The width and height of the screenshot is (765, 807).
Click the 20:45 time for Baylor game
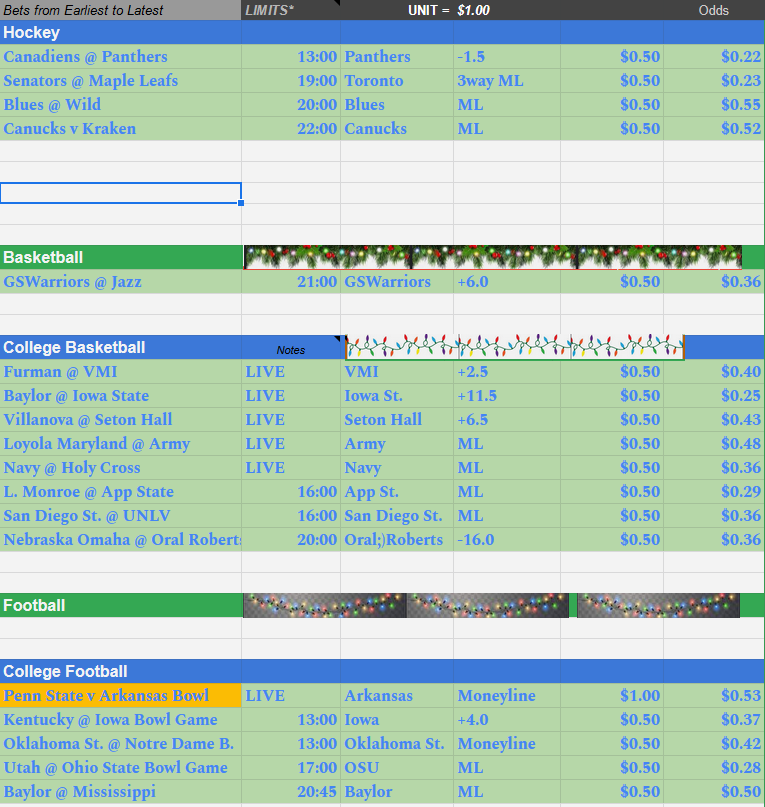pos(291,792)
